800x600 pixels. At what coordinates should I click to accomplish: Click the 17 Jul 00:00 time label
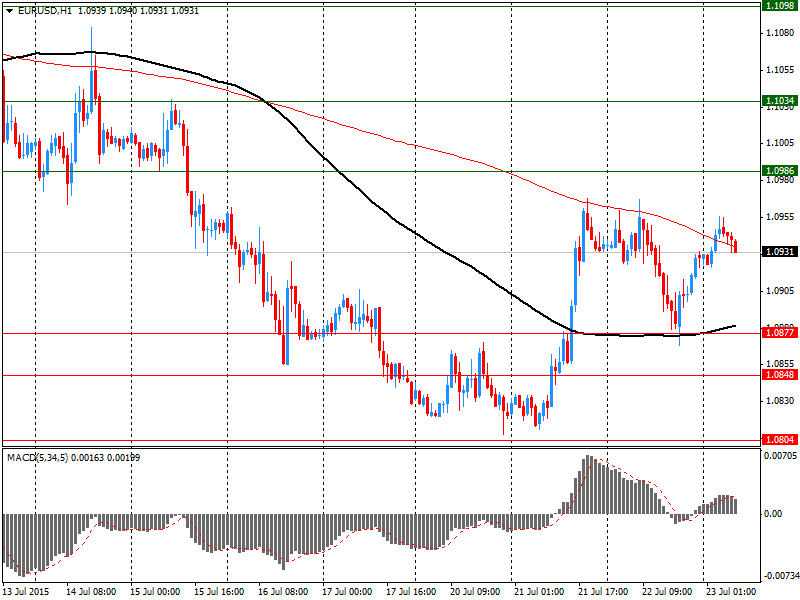click(347, 591)
